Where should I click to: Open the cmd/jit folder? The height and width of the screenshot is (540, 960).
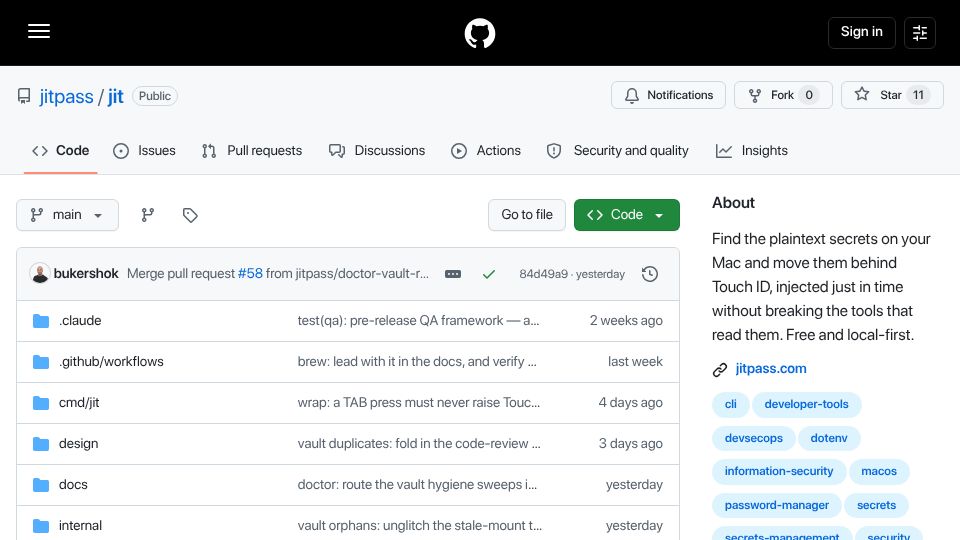[x=79, y=403]
